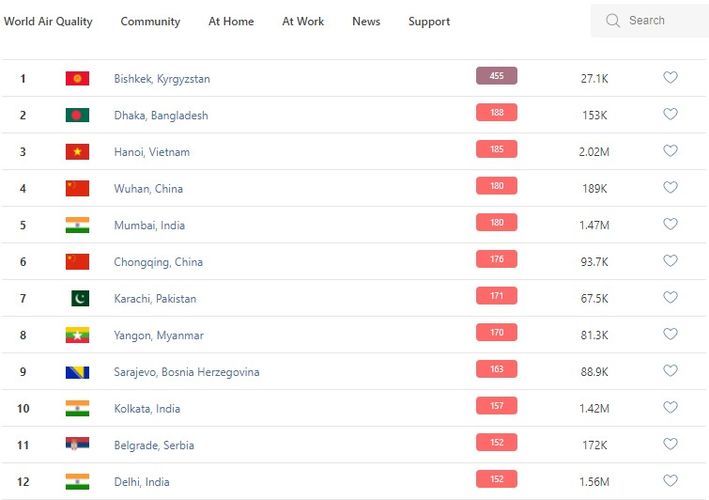The image size is (709, 500).
Task: Open the Support page
Action: point(429,21)
